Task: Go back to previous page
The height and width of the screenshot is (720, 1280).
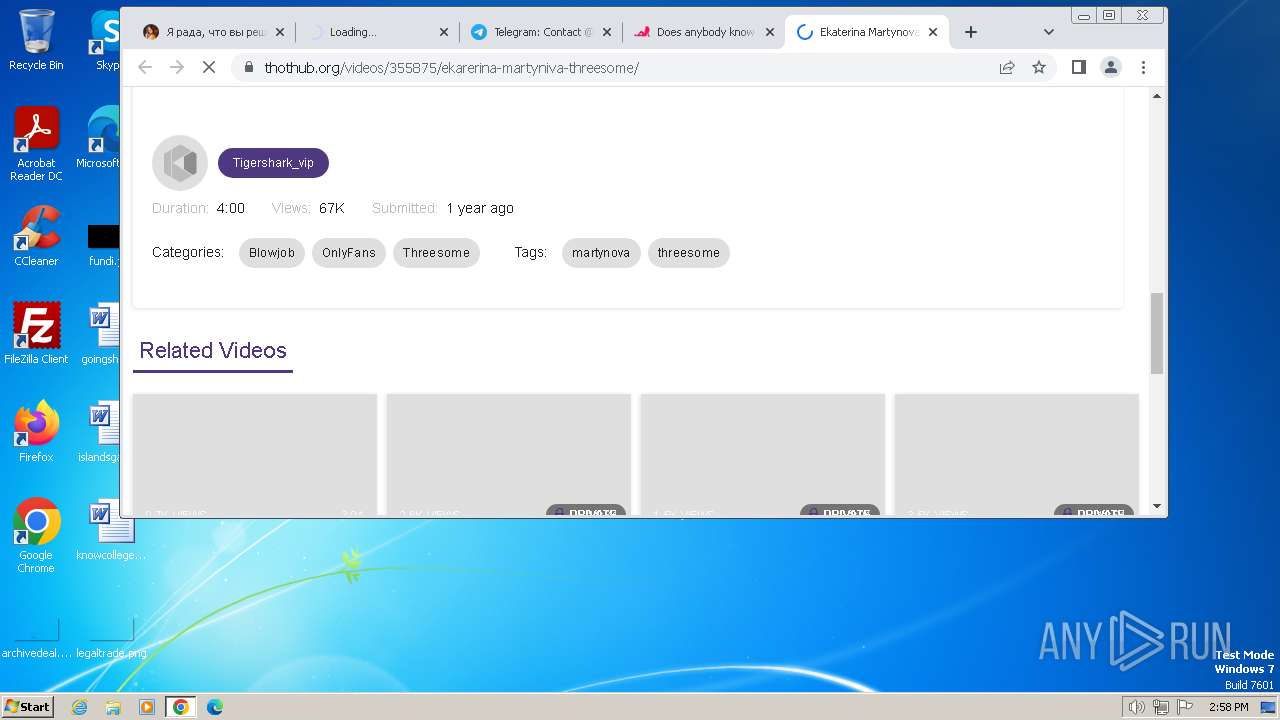Action: pyautogui.click(x=145, y=67)
